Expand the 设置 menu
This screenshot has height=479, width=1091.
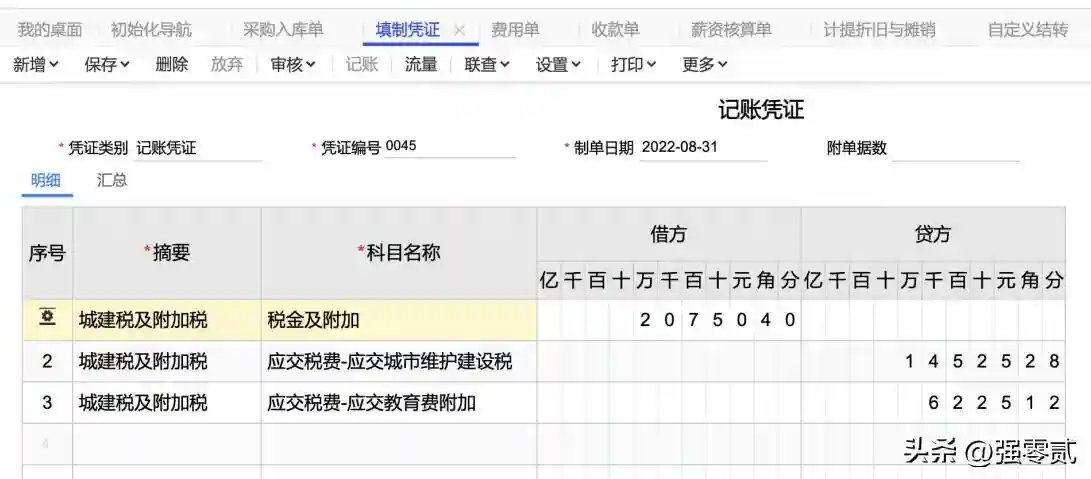coord(558,64)
